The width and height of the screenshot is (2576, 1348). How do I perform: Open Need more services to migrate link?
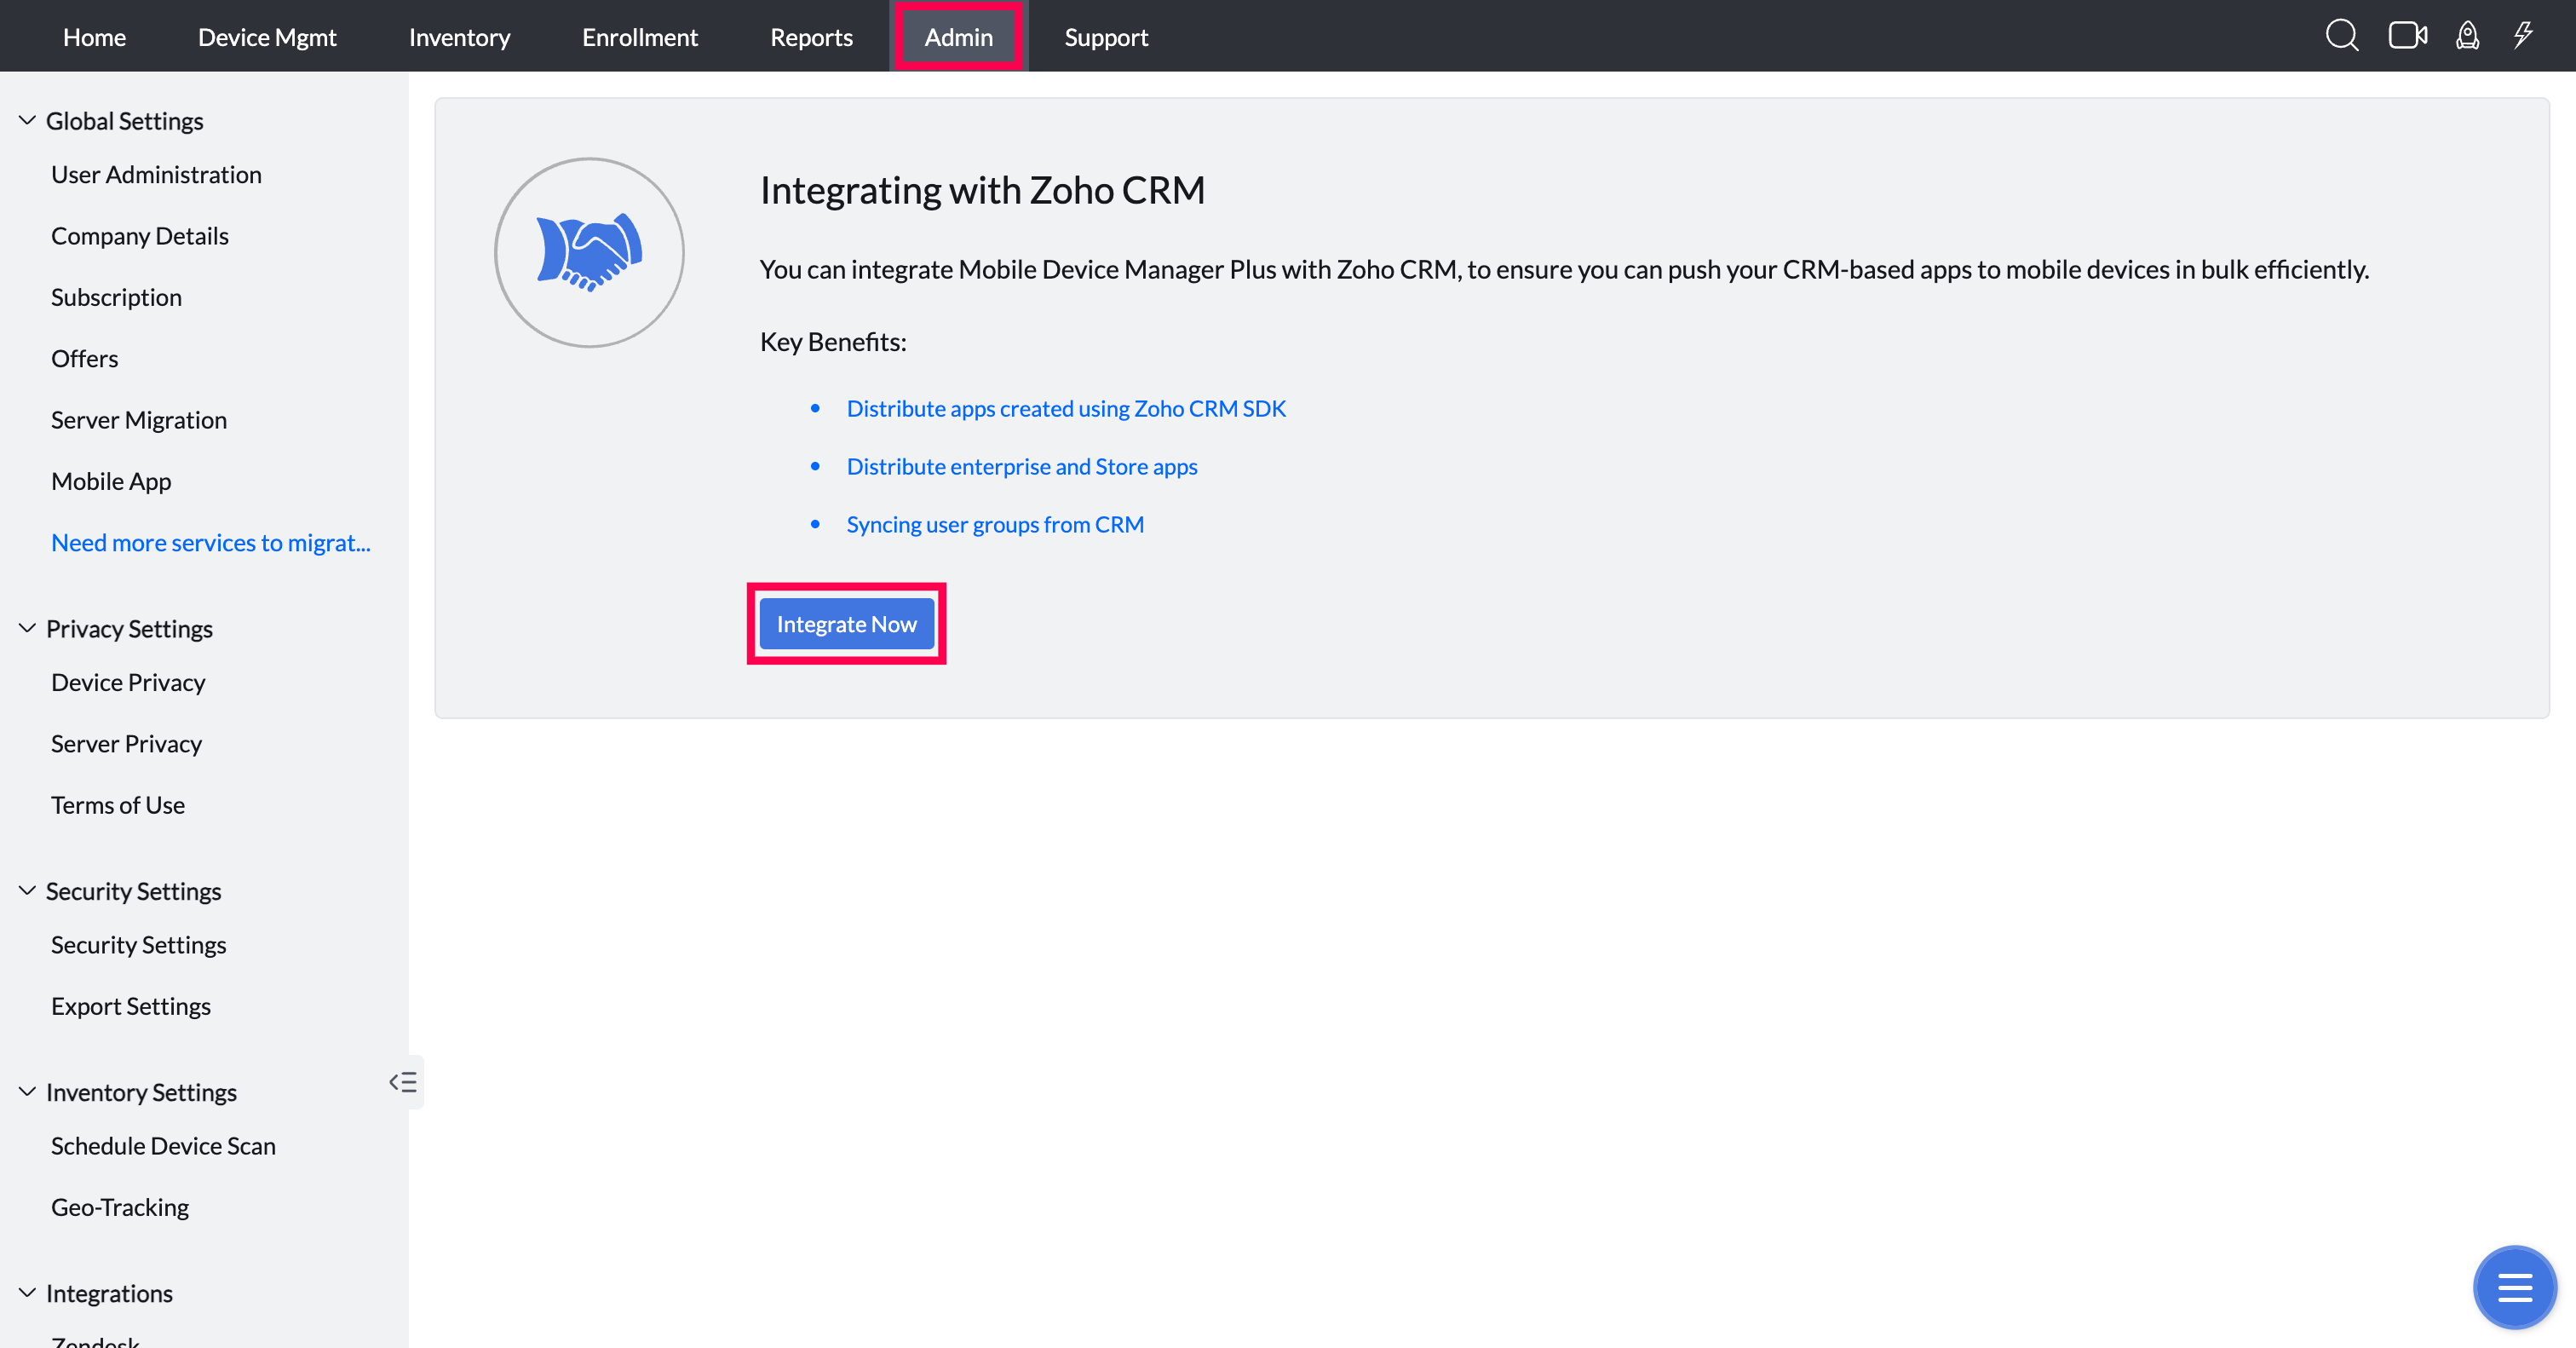(x=211, y=543)
